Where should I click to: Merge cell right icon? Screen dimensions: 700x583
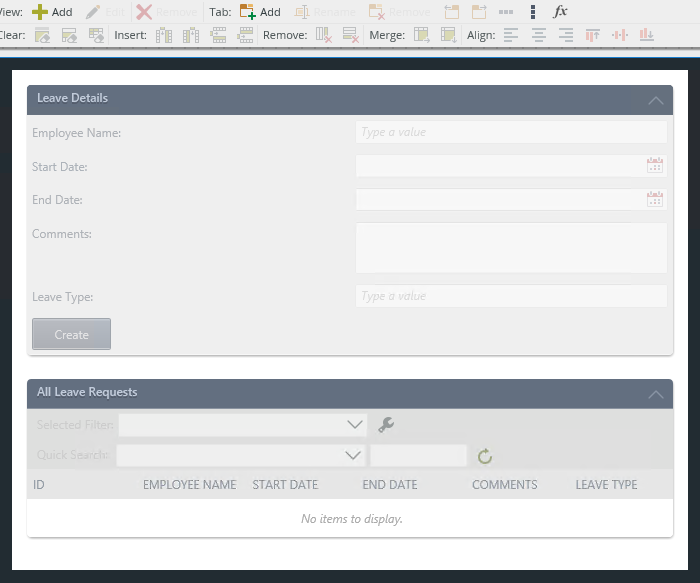[422, 35]
